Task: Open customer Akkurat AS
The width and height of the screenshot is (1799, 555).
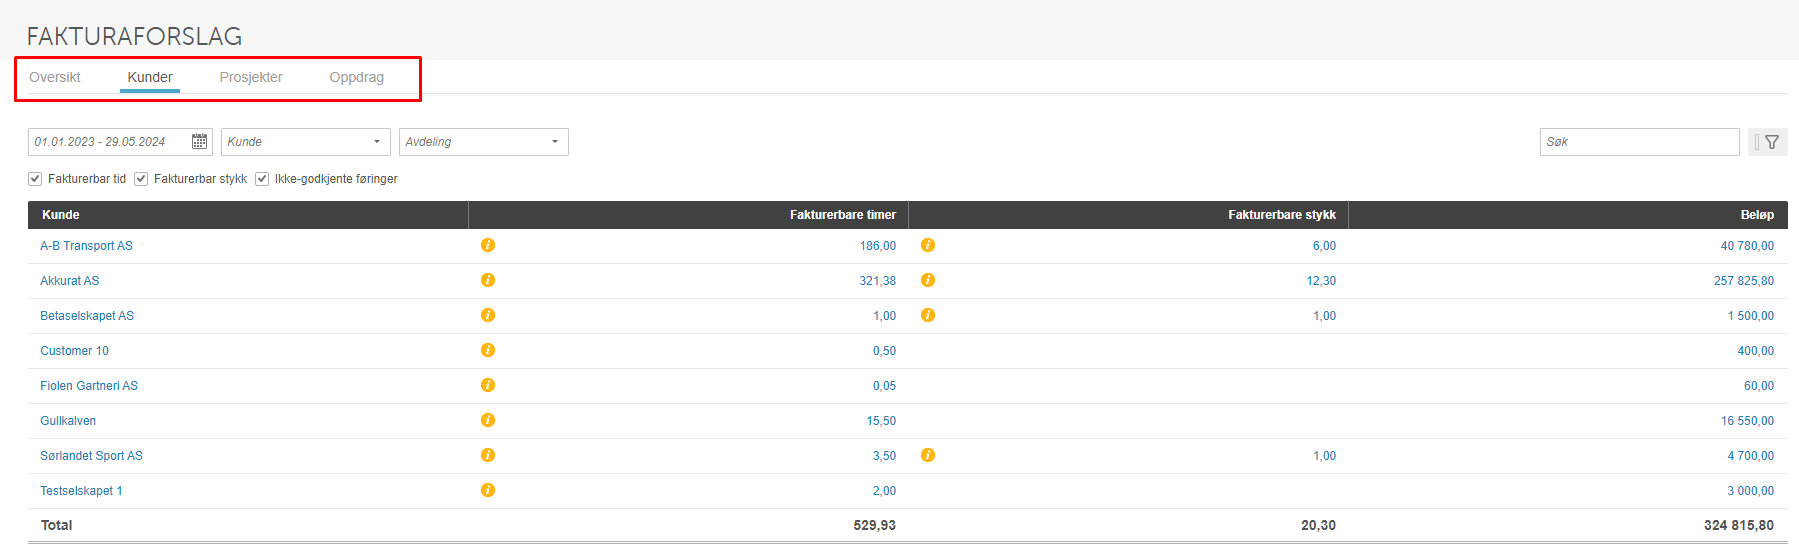Action: (70, 281)
